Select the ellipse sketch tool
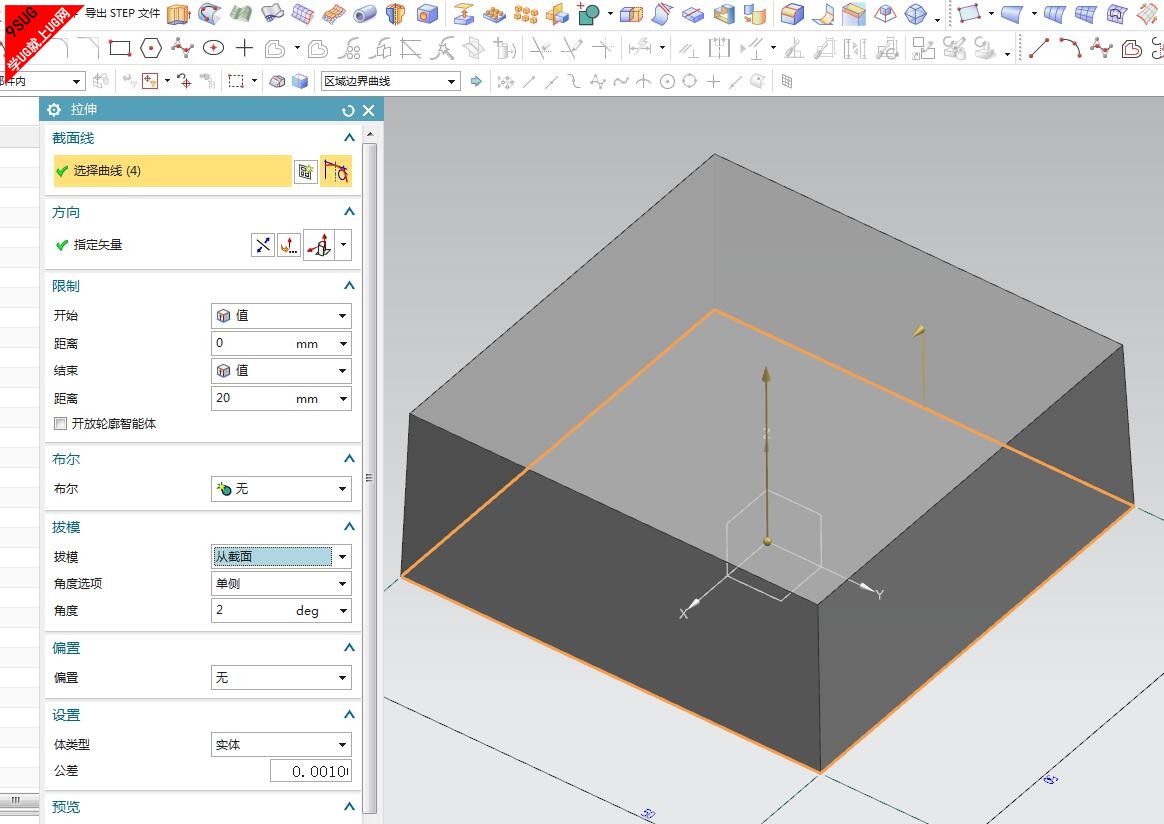Screen dimensions: 1164x824 click(x=214, y=49)
